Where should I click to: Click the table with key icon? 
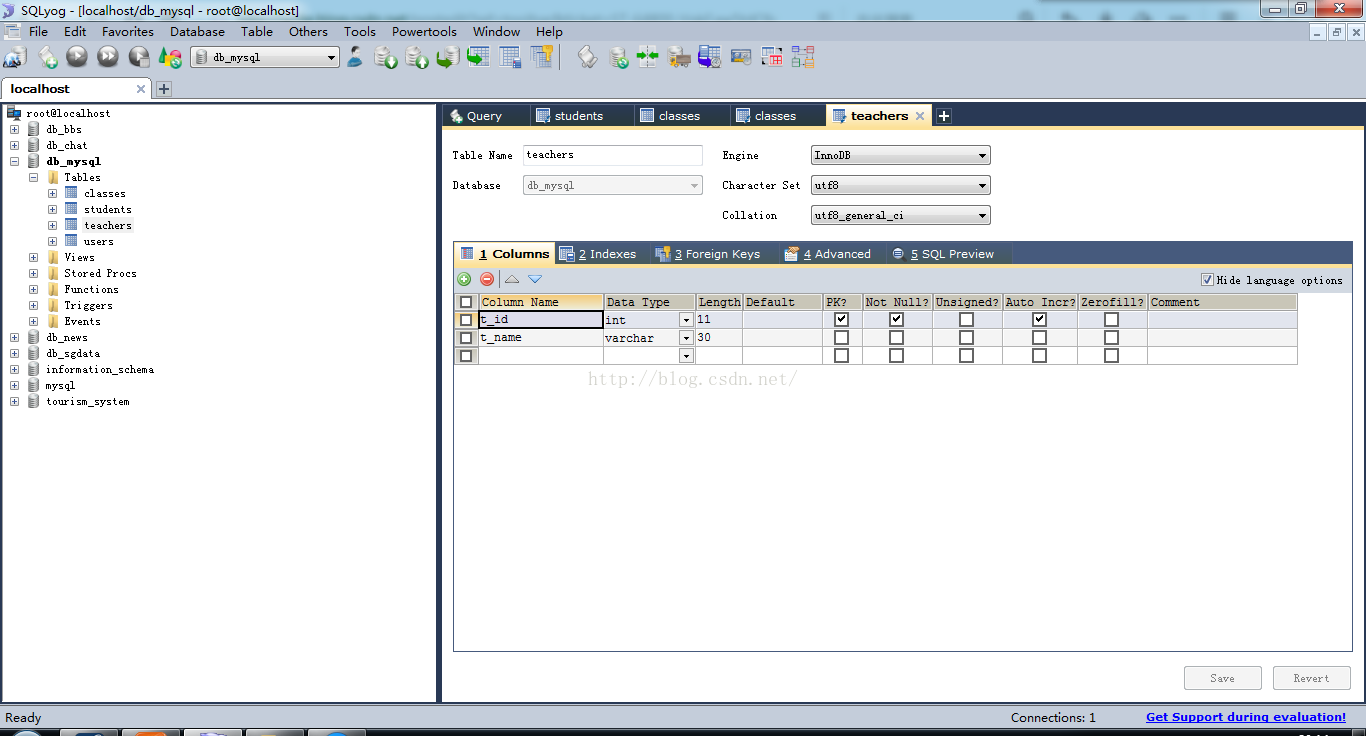(x=541, y=58)
